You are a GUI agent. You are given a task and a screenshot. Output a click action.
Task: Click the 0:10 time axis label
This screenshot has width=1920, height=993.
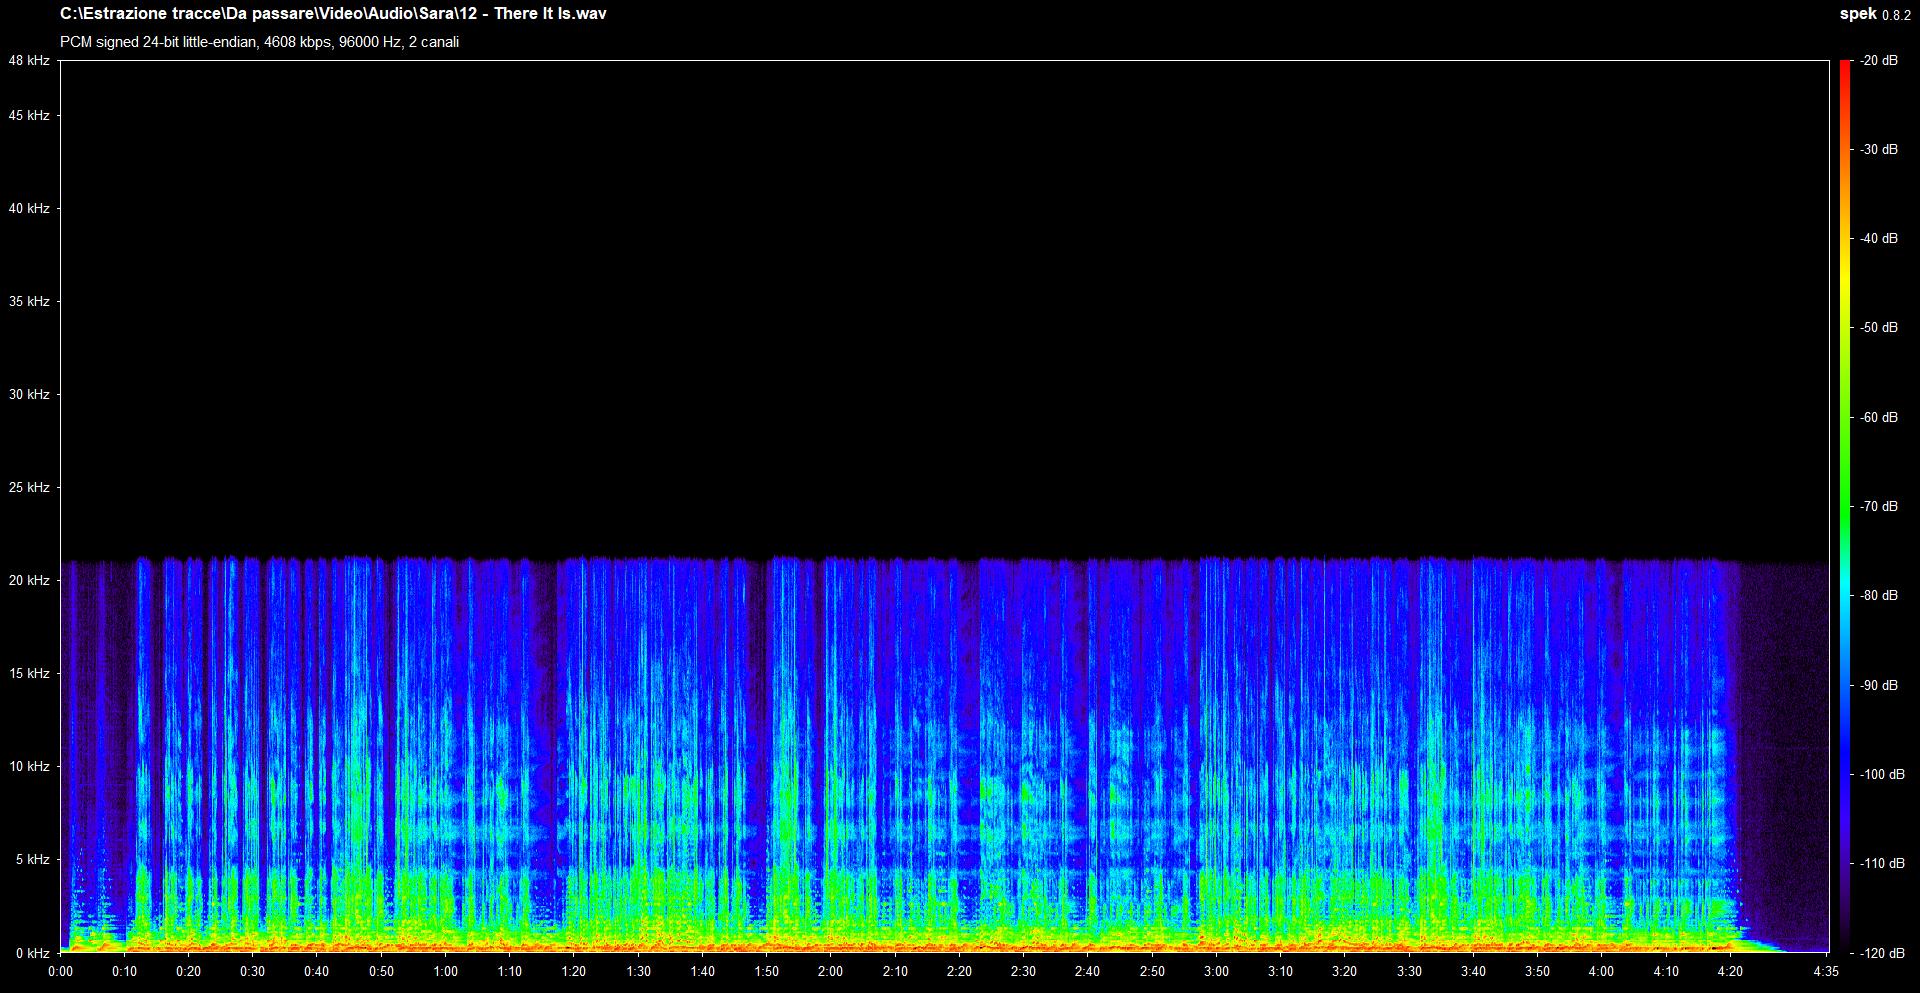point(124,972)
